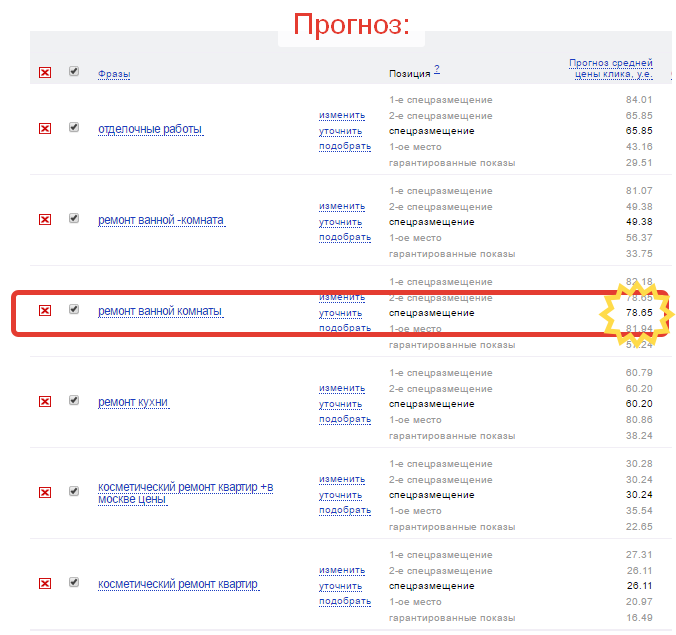Open phrase "косметический ремонт квартир +в москве цены"

(185, 493)
